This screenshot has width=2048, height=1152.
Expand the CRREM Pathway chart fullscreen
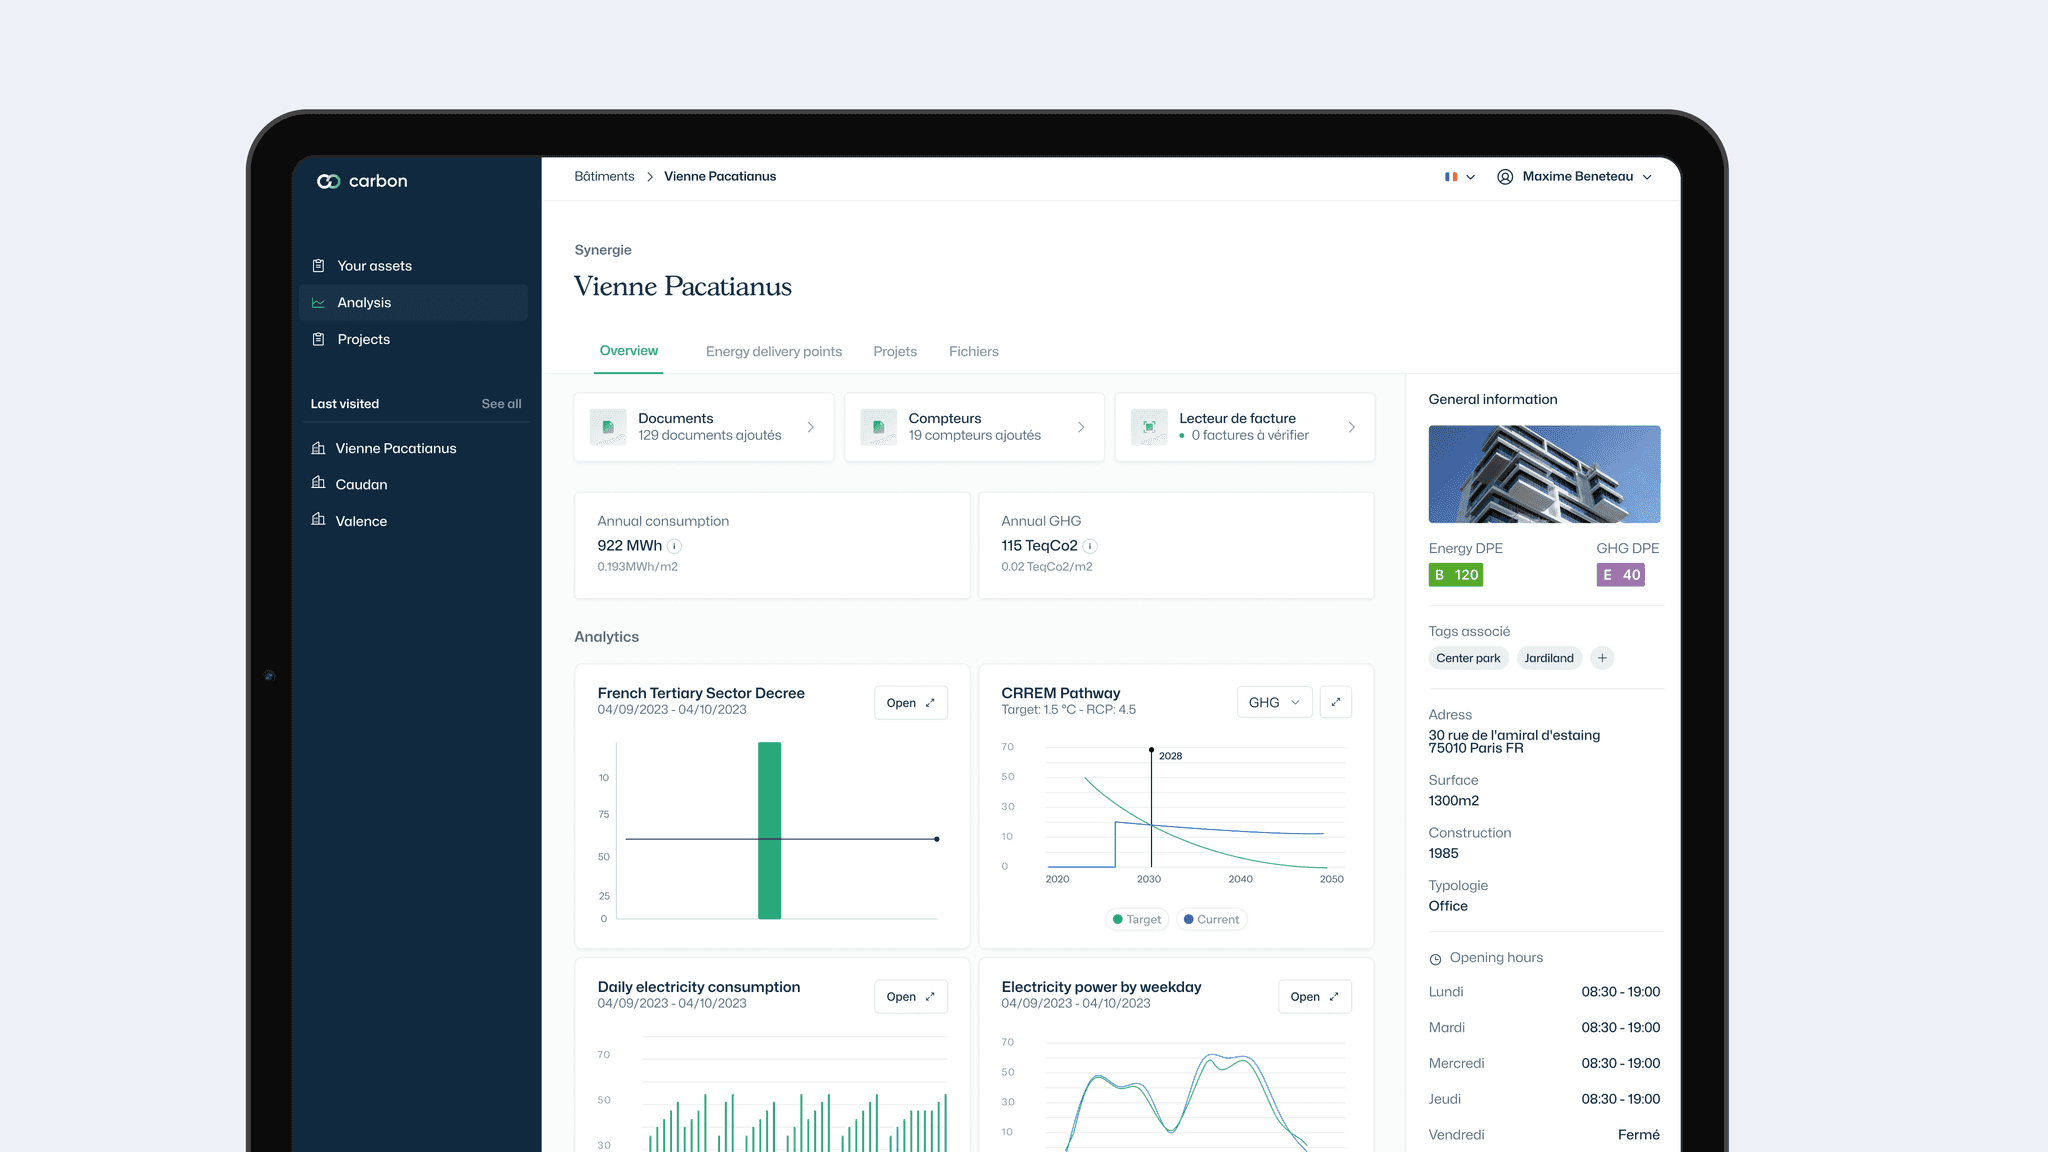tap(1335, 702)
